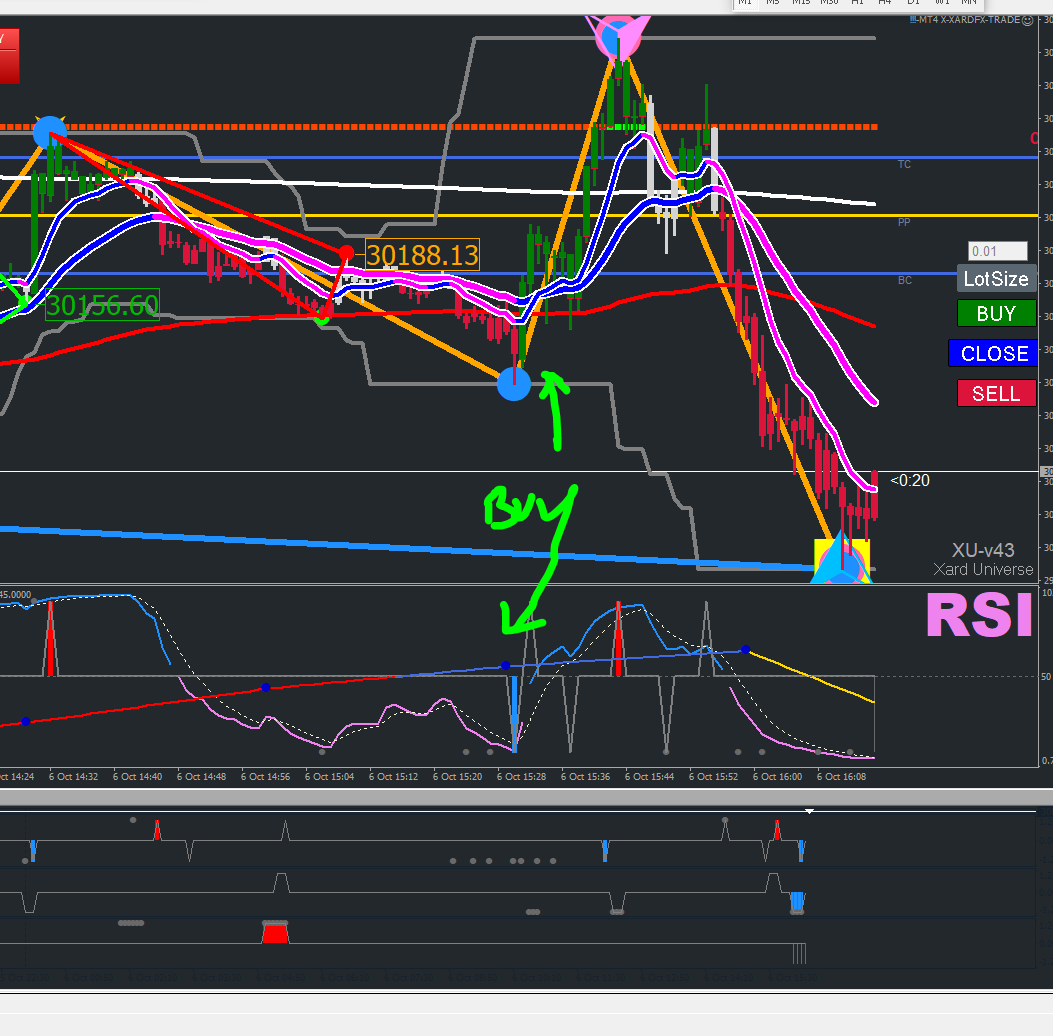This screenshot has width=1053, height=1036.
Task: Switch to the M5 timeframe
Action: [x=772, y=3]
